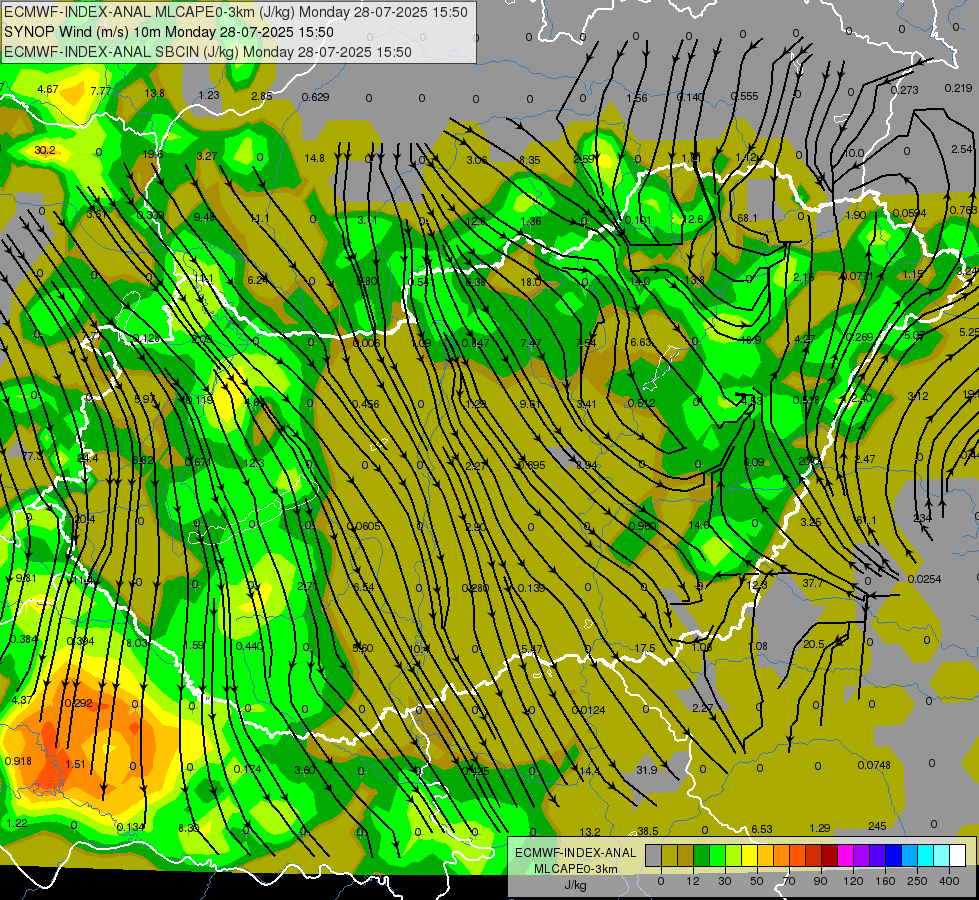Click the map value 0.292
This screenshot has height=900, width=979.
pos(79,703)
